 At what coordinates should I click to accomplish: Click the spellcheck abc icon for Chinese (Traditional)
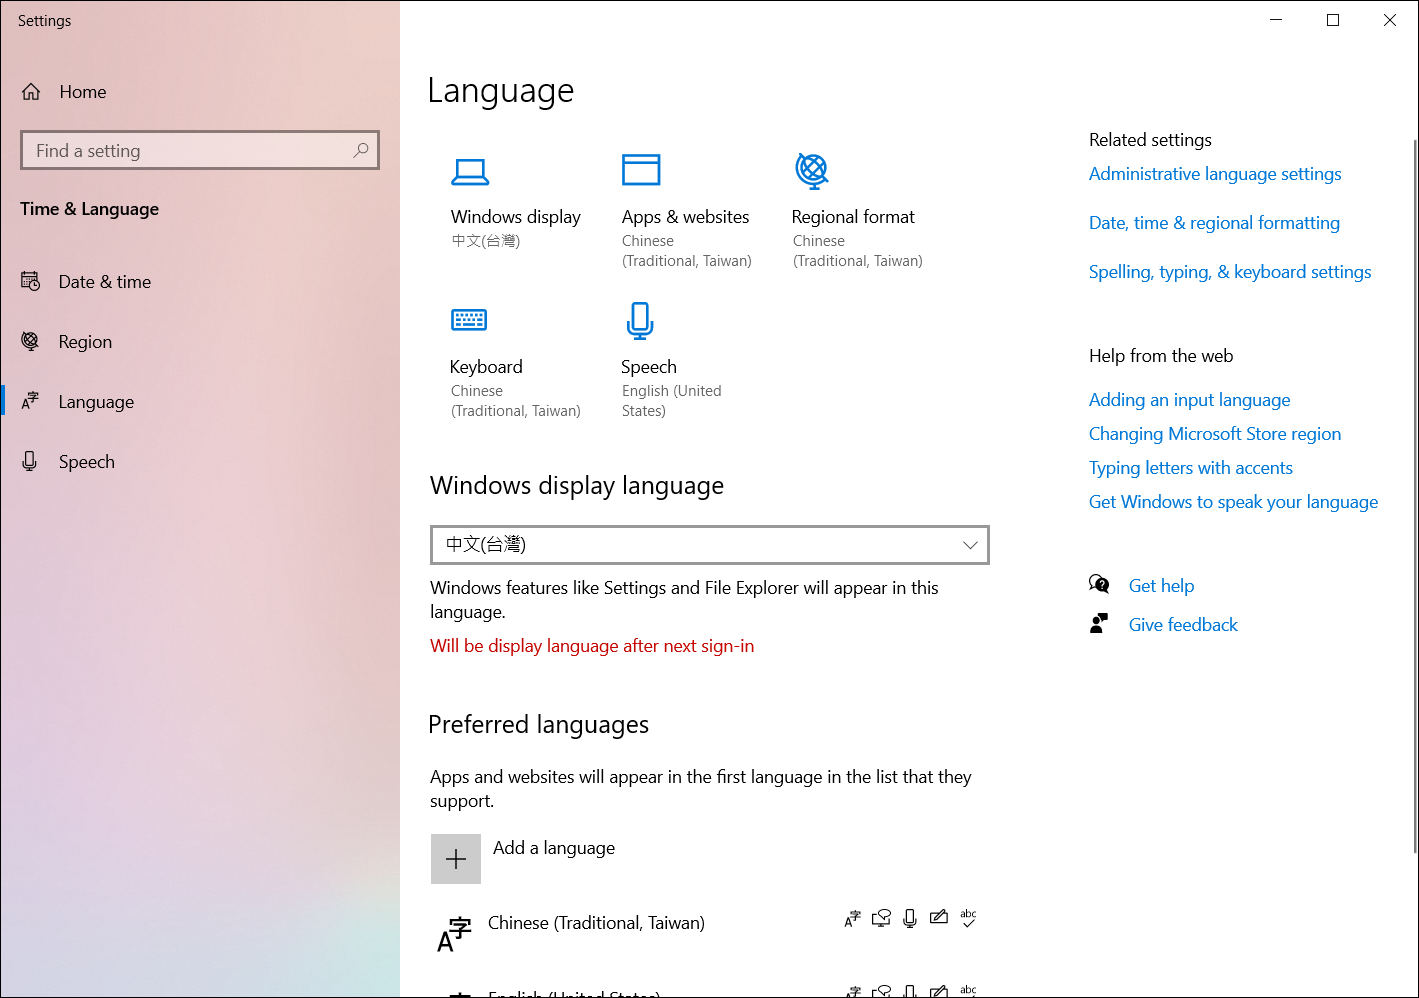[x=968, y=918]
